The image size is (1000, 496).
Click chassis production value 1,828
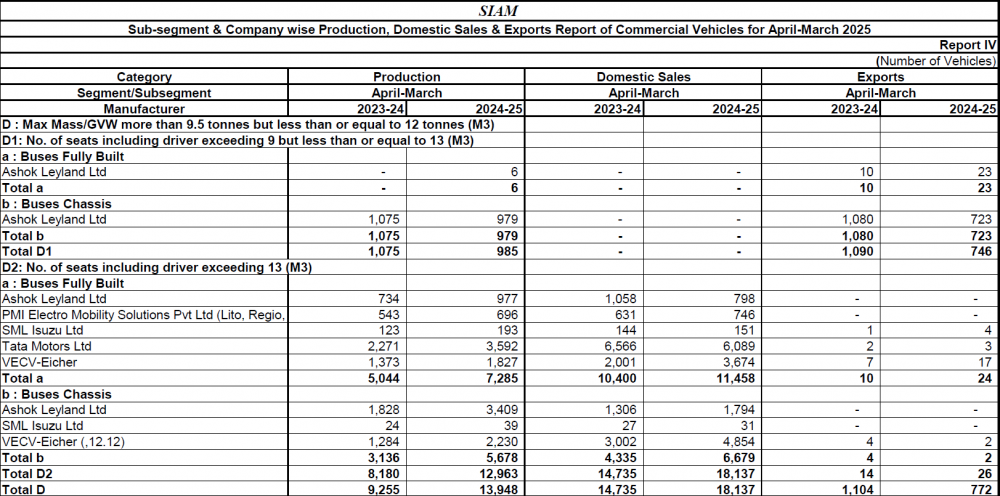[x=385, y=410]
